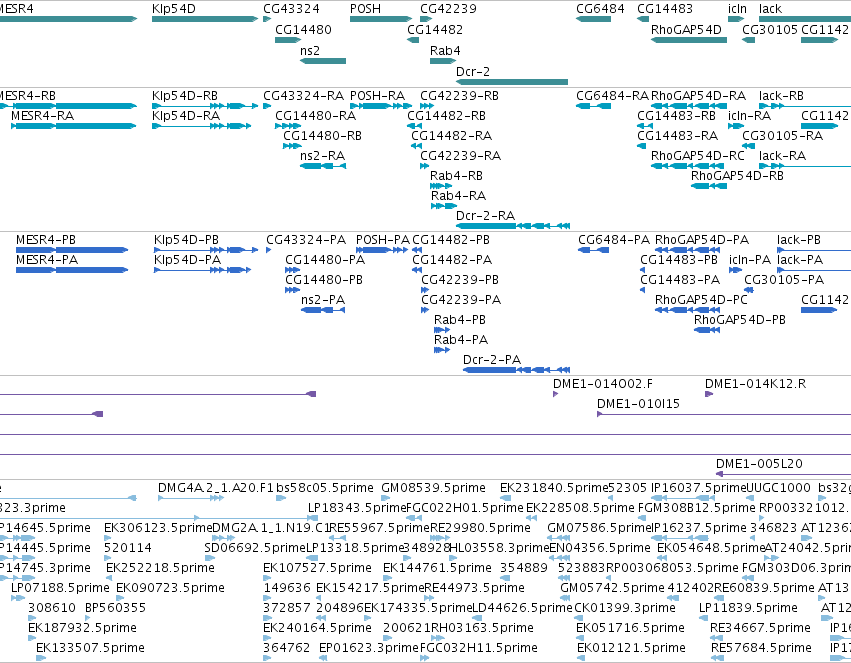Click the EK252218.5prime EST label
Screen dimensions: 851x663
160,568
